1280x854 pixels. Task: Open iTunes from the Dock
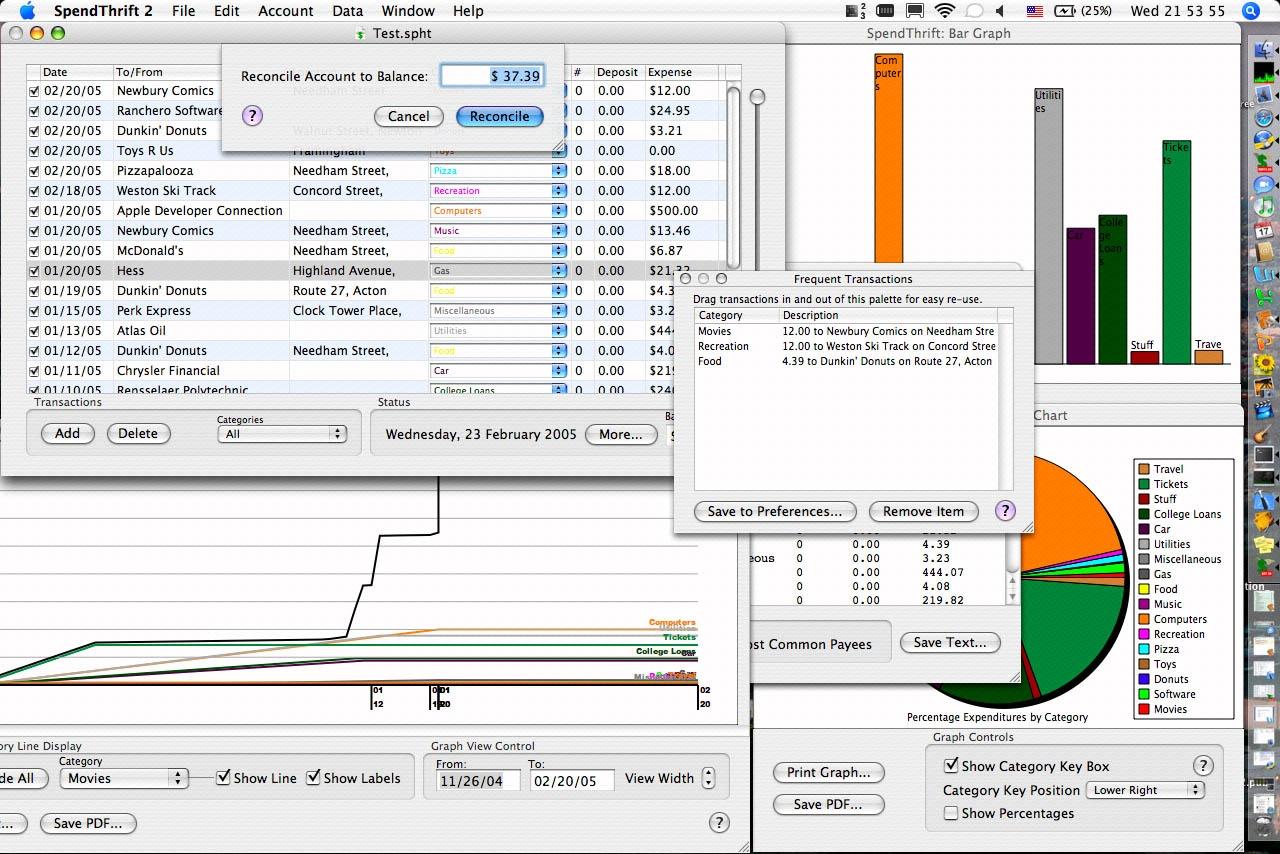(x=1264, y=208)
